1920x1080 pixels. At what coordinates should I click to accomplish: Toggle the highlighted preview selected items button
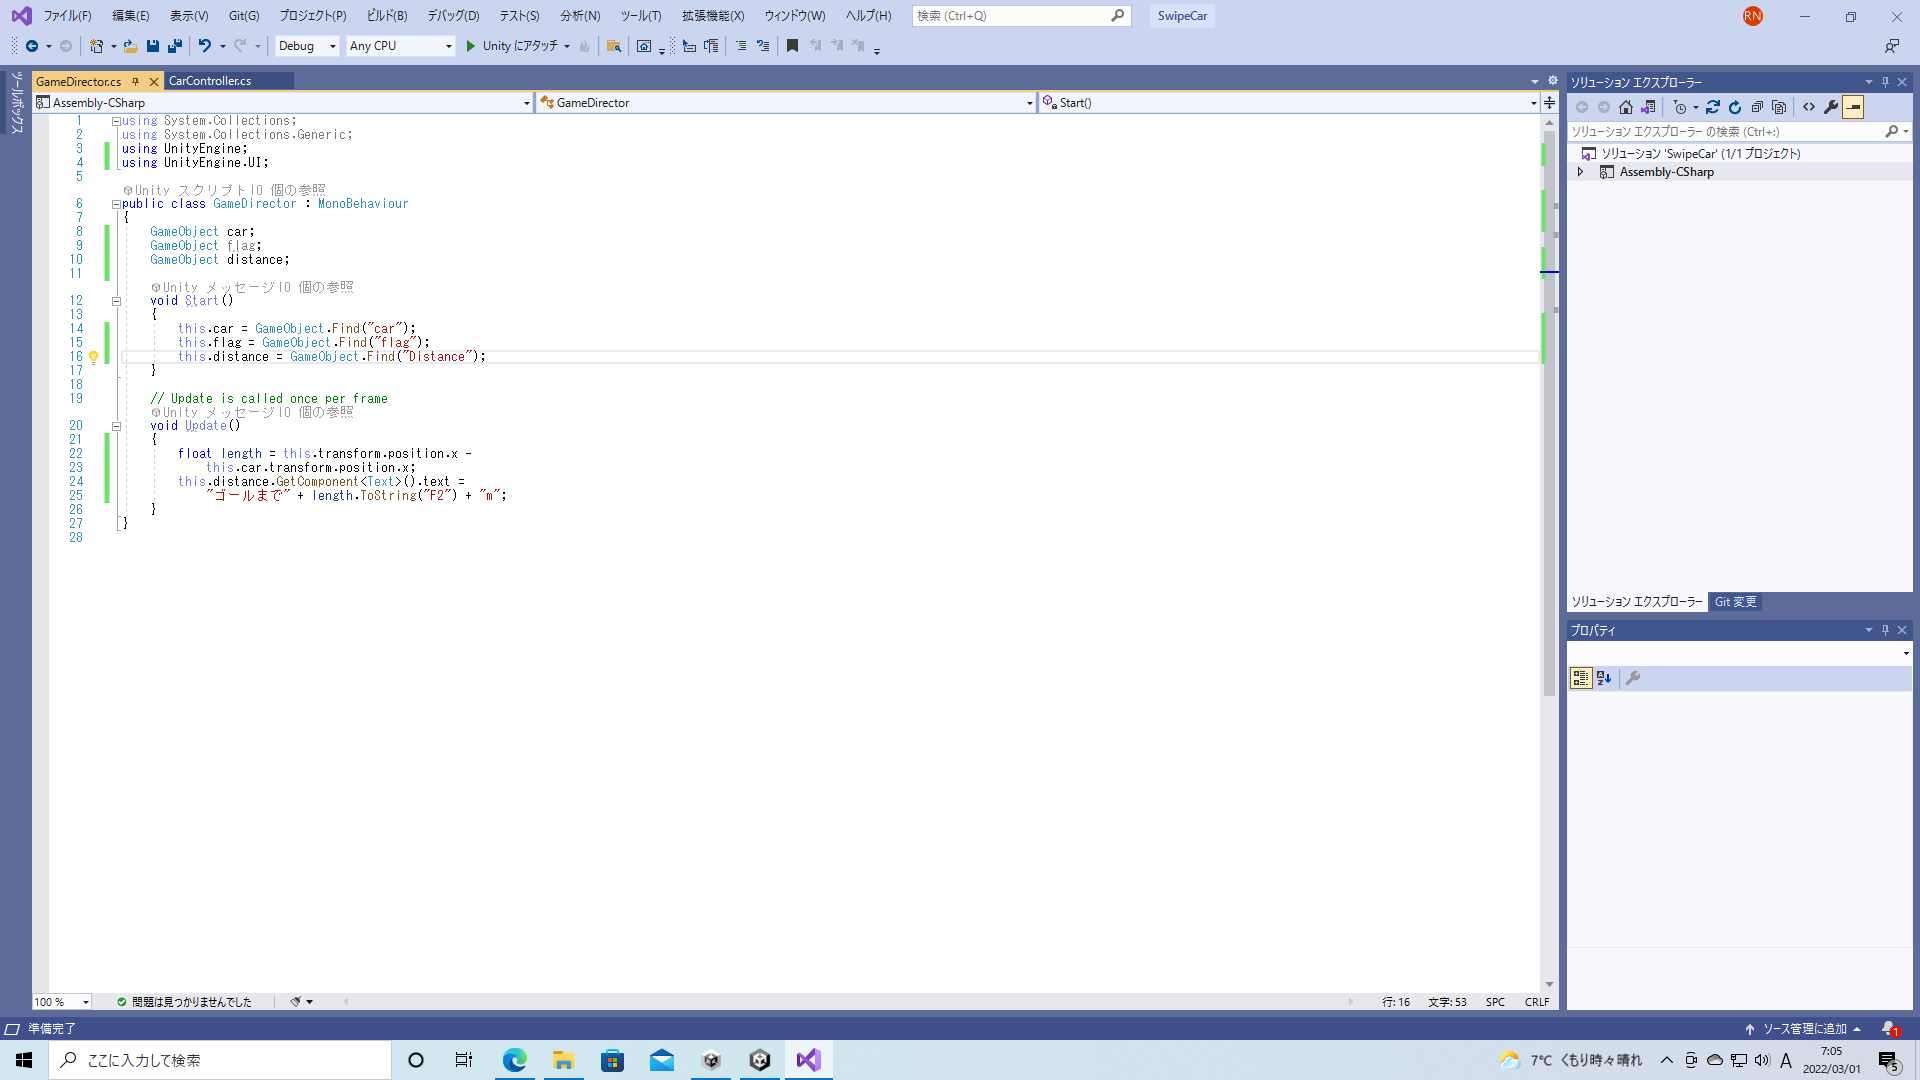[1853, 107]
